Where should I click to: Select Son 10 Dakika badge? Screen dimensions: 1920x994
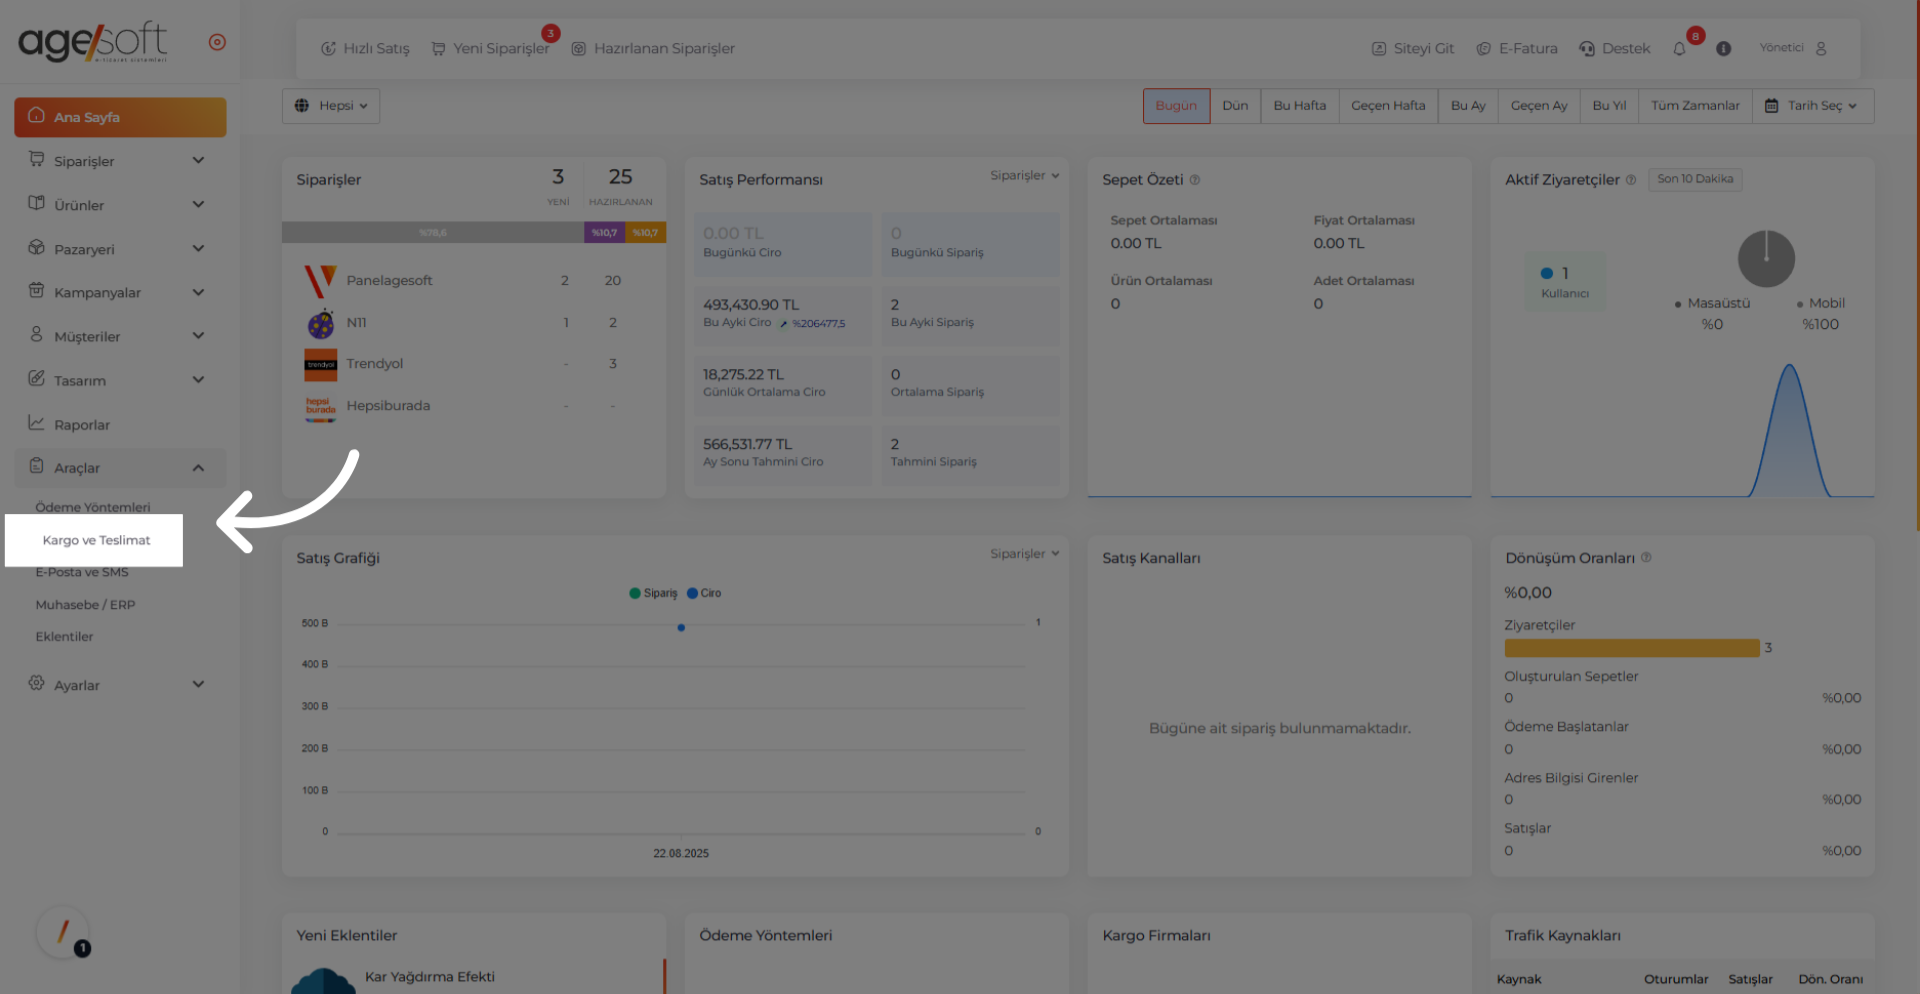(1695, 179)
